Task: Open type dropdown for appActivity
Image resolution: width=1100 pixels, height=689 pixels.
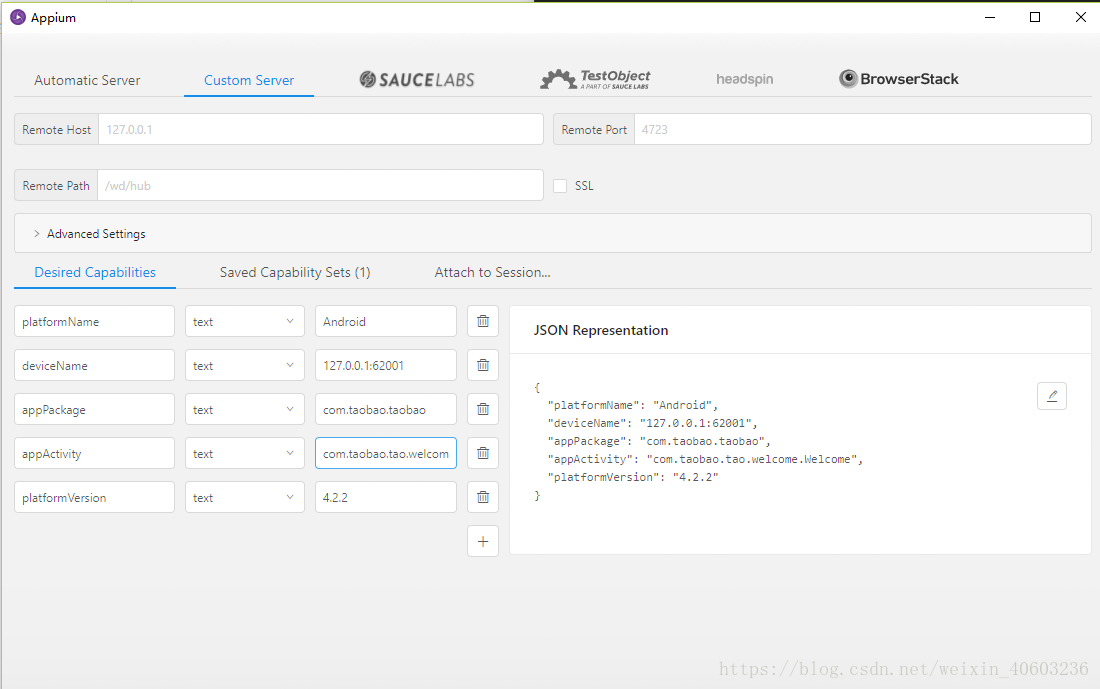Action: 245,453
